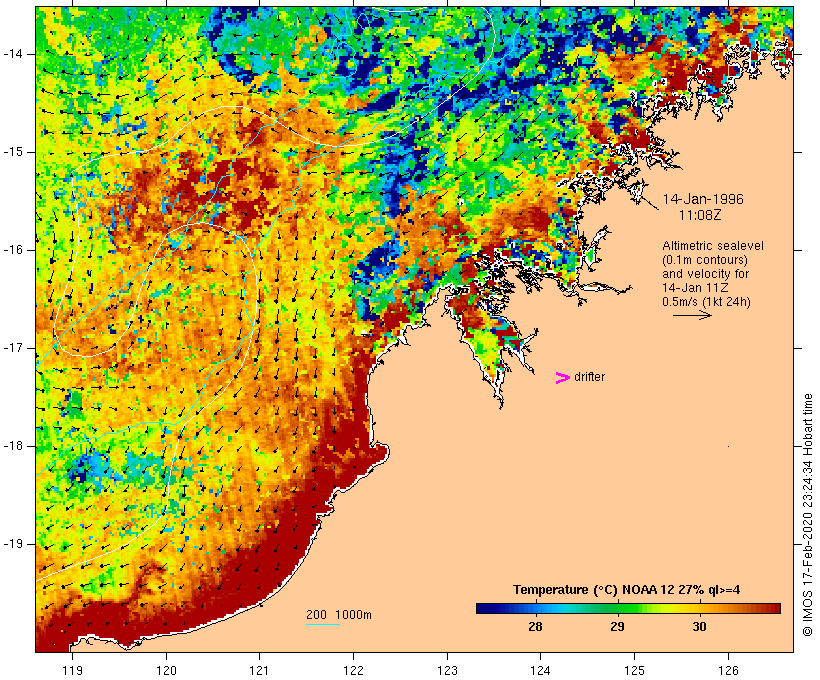Click the 'Temperature (°C) NOAA 12 27% ql>=4' title
Image resolution: width=820 pixels, height=680 pixels.
(x=627, y=590)
